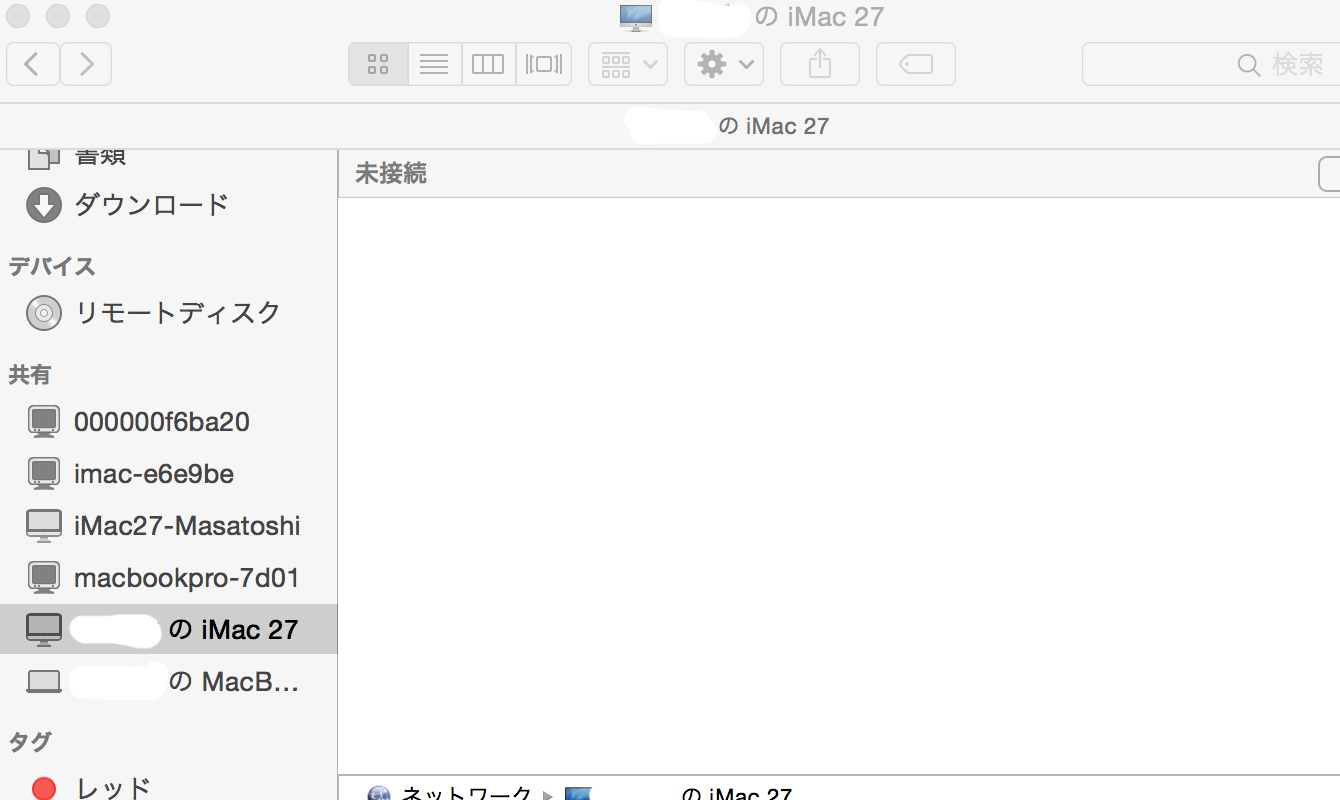The width and height of the screenshot is (1340, 800).
Task: Open iMac27-Masatoshi in the shared list
Action: (x=169, y=526)
